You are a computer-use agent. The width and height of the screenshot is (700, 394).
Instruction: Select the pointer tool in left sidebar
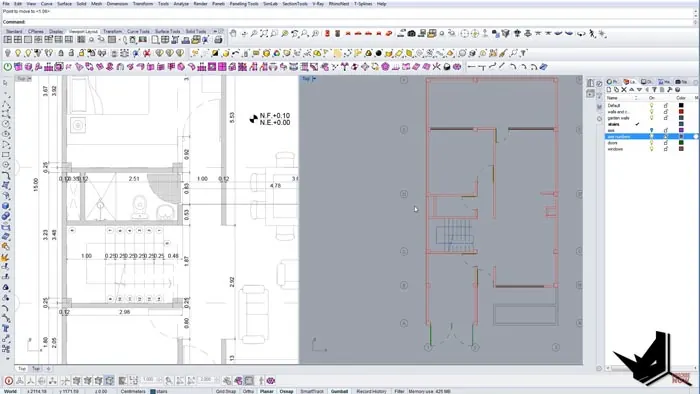(x=5, y=83)
